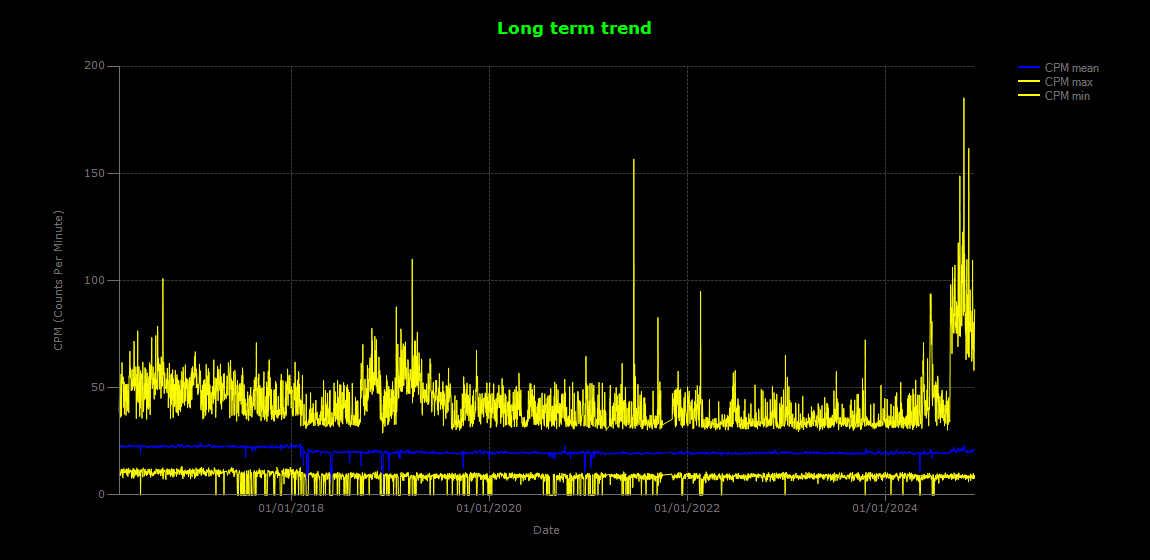Image resolution: width=1150 pixels, height=560 pixels.
Task: Click the 01/01/2020 x-axis tick label
Action: [489, 509]
